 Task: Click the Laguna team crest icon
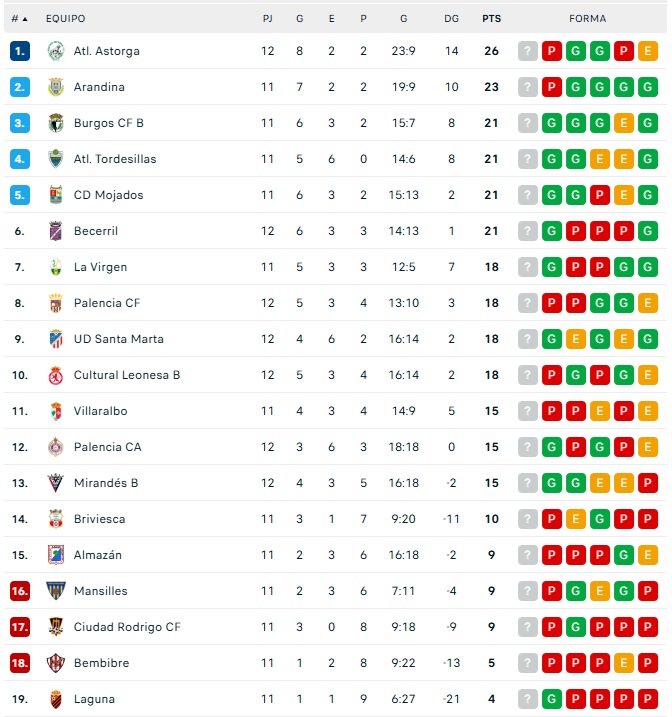pos(55,699)
